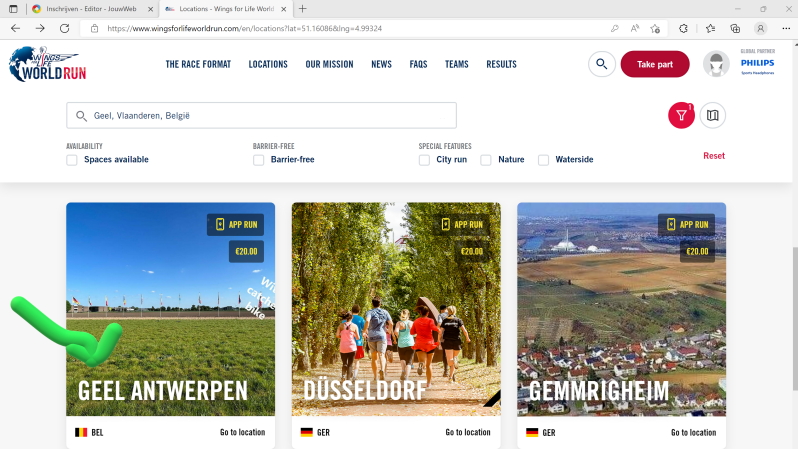Activate Read aloud icon in address bar
Image resolution: width=798 pixels, height=449 pixels.
pyautogui.click(x=635, y=29)
